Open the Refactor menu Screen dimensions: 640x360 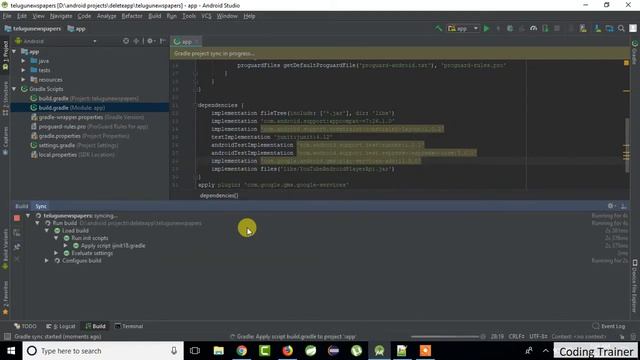point(132,16)
